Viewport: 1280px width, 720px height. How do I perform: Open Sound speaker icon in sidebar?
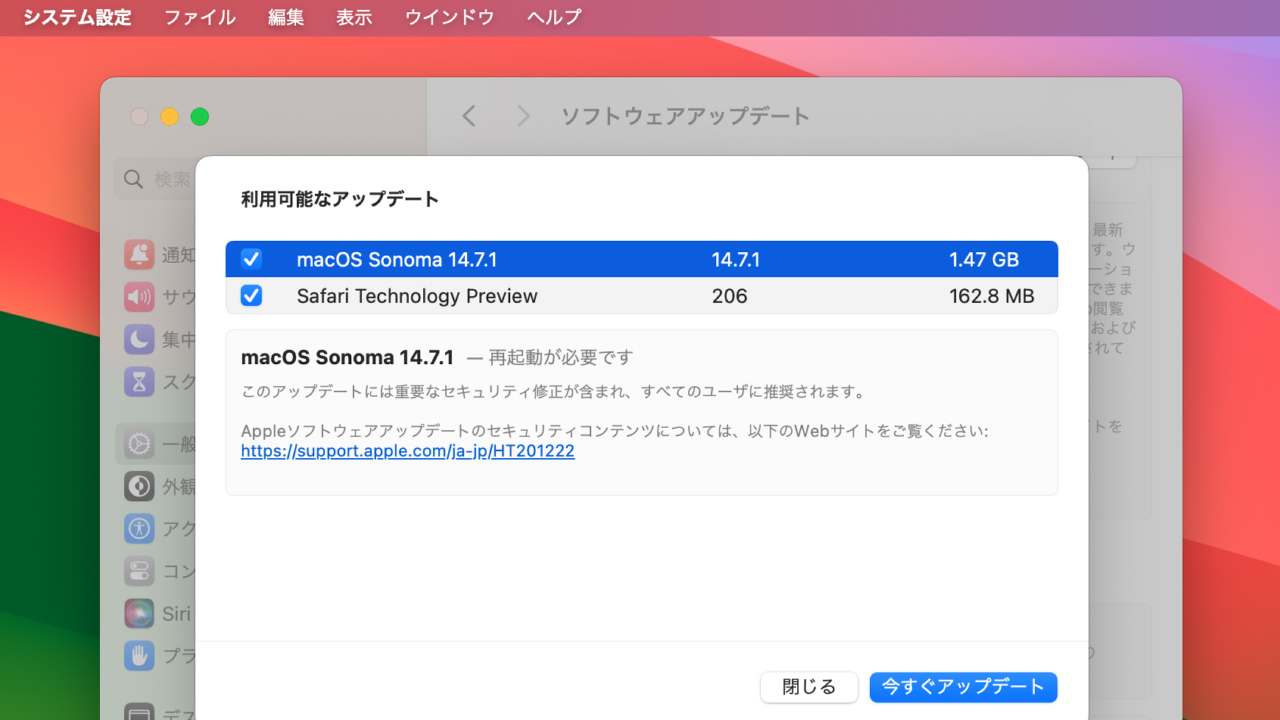139,296
